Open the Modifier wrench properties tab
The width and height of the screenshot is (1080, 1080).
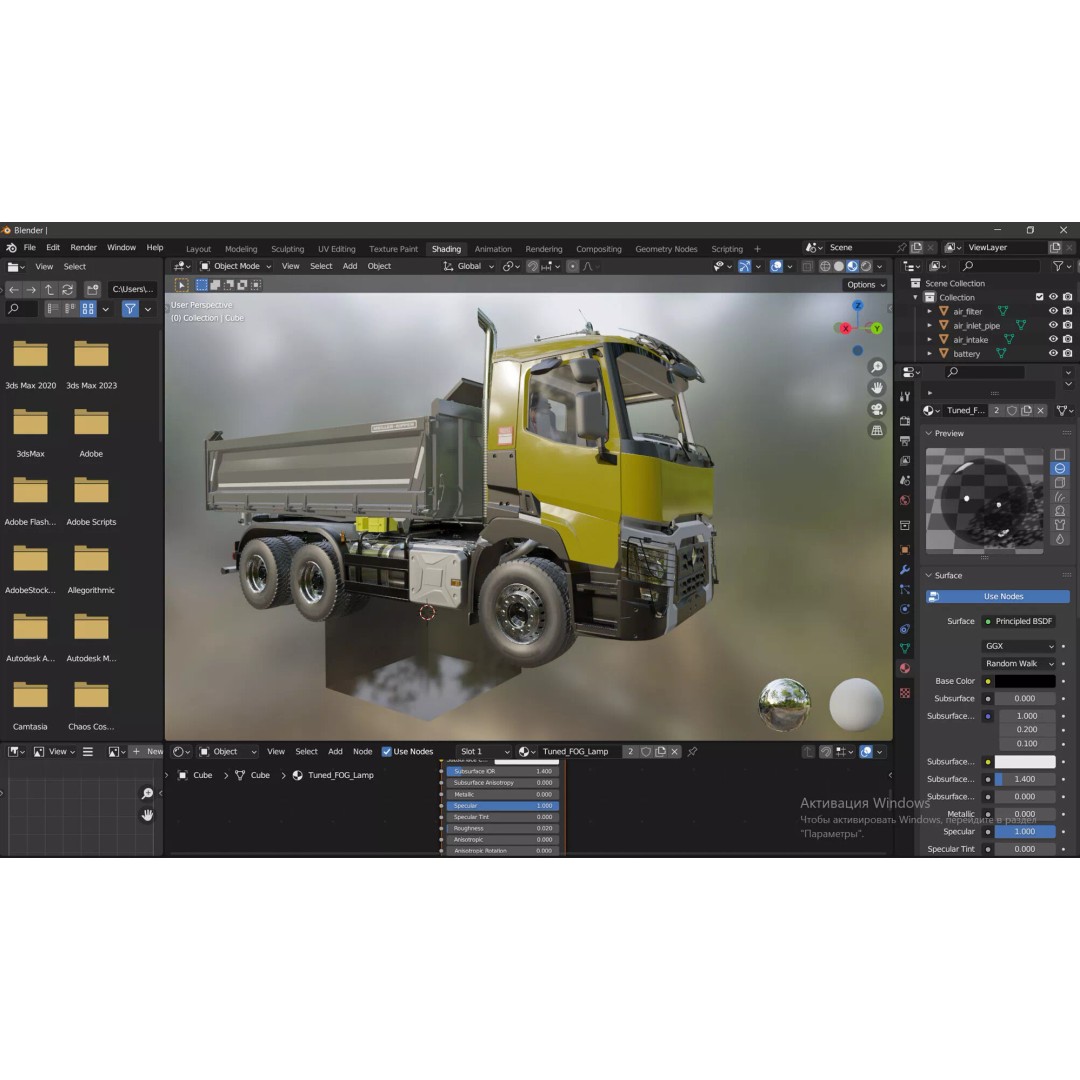[x=905, y=570]
